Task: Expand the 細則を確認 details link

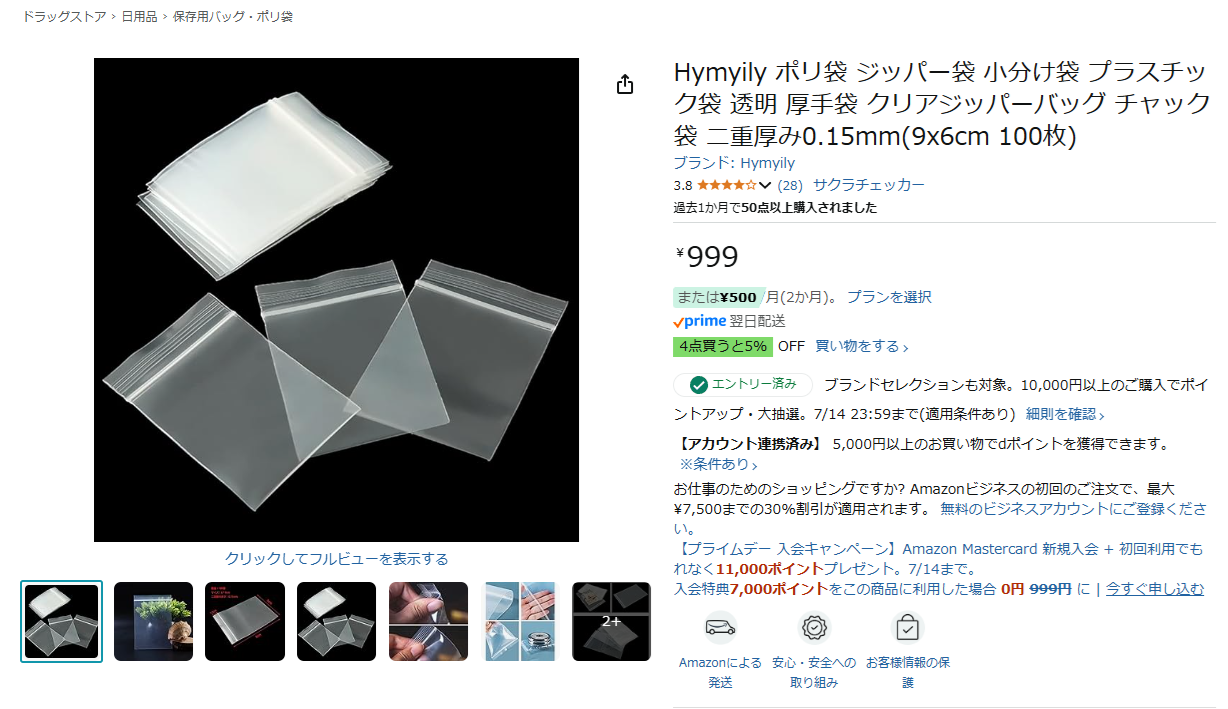Action: (x=1065, y=414)
